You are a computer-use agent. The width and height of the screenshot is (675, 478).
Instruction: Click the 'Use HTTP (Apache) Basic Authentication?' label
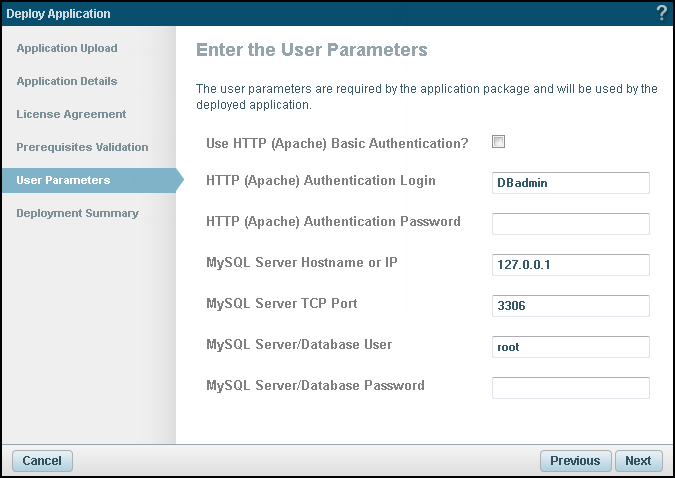[337, 143]
